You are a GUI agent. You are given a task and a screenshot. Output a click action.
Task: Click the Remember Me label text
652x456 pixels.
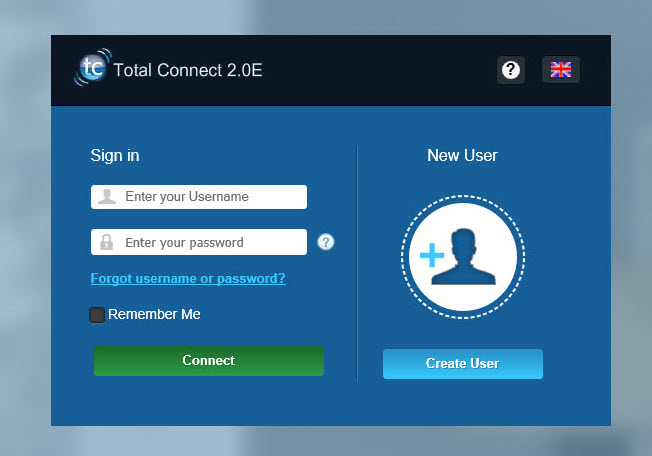tap(154, 315)
